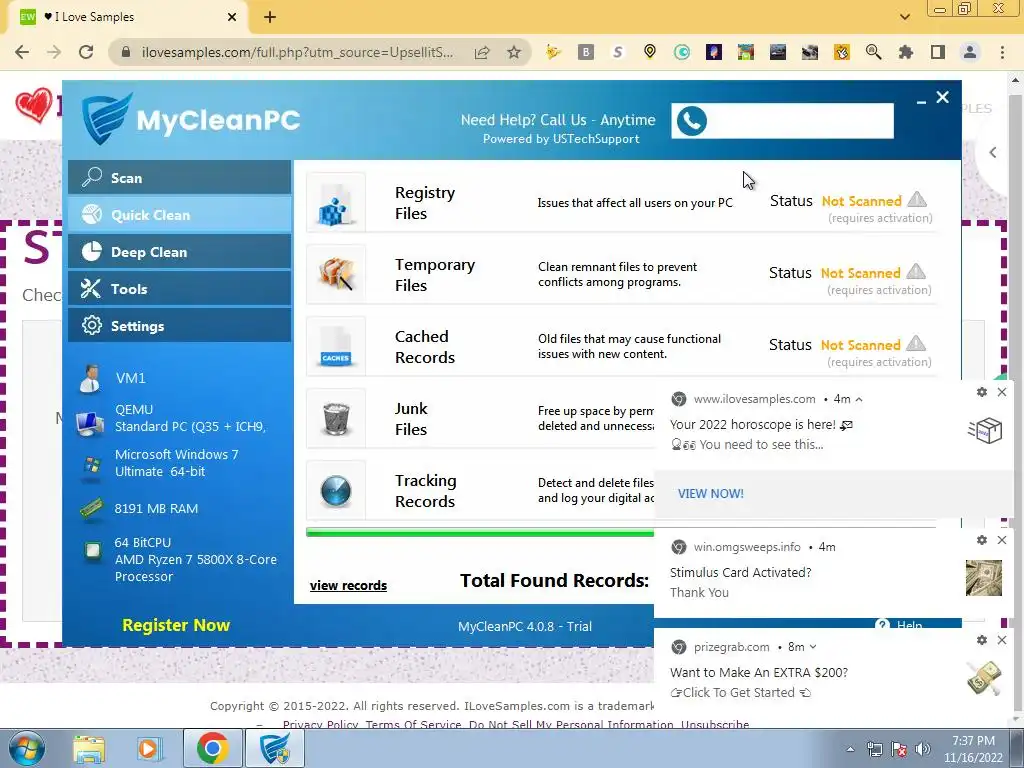Open a new Chrome tab
This screenshot has width=1024, height=768.
[x=270, y=17]
